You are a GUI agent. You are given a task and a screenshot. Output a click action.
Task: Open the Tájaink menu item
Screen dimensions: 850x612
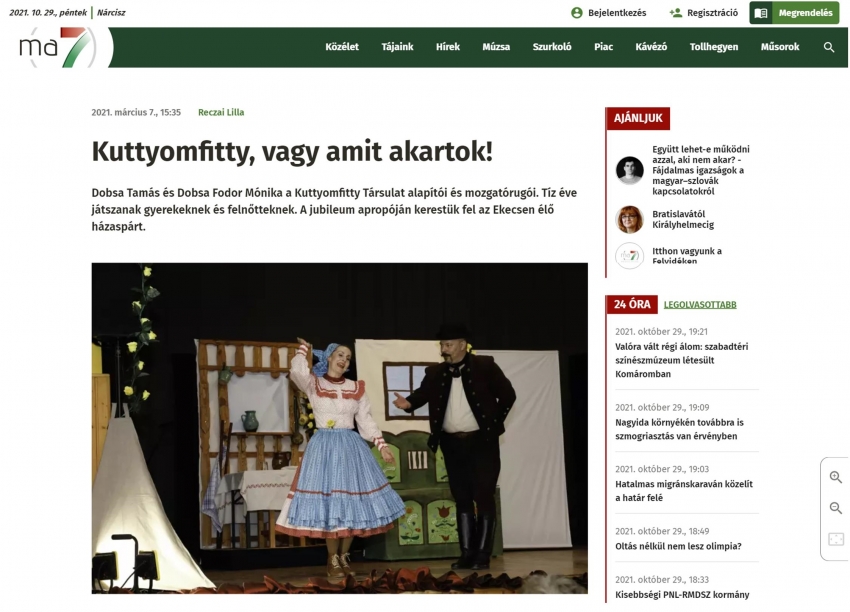click(x=397, y=47)
